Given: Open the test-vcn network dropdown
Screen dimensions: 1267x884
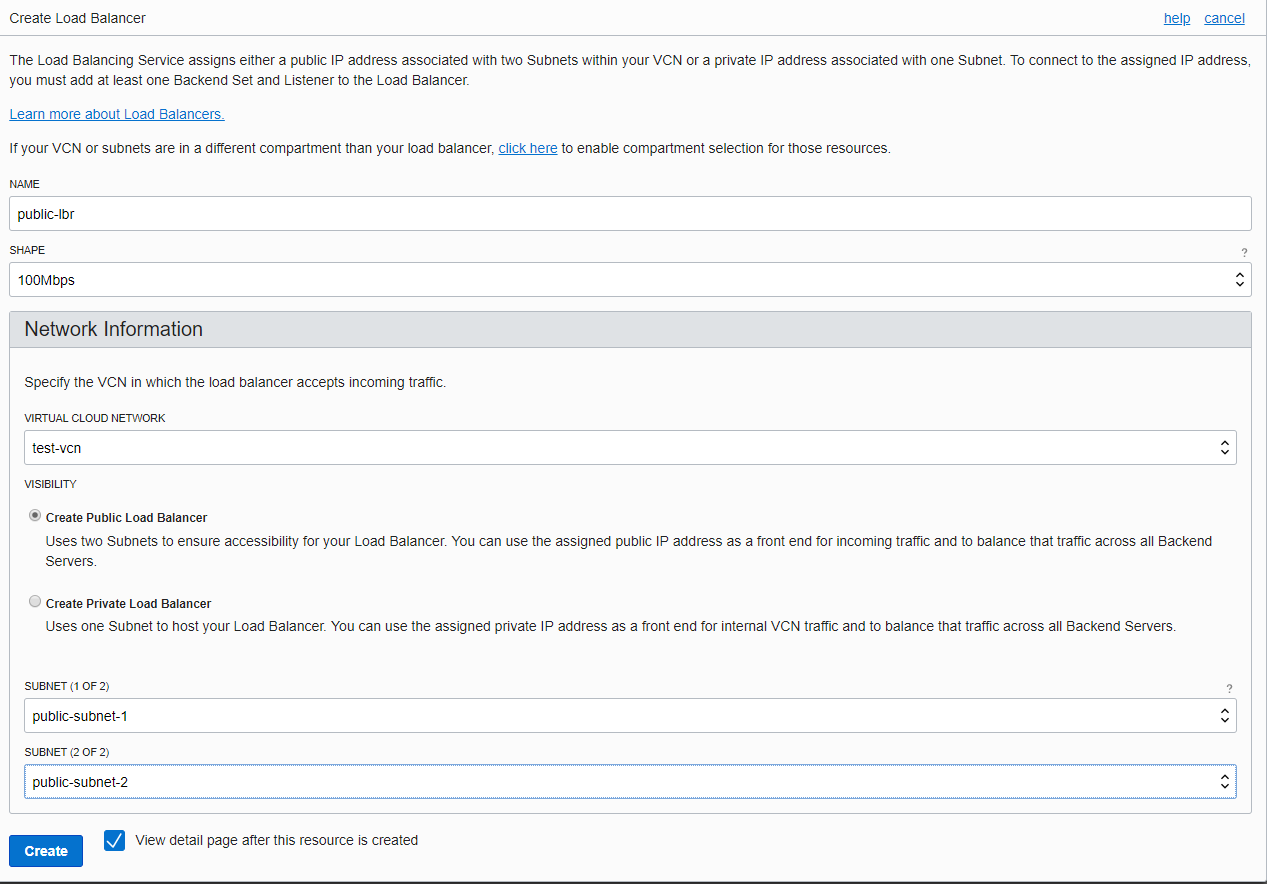Looking at the screenshot, I should (x=630, y=448).
